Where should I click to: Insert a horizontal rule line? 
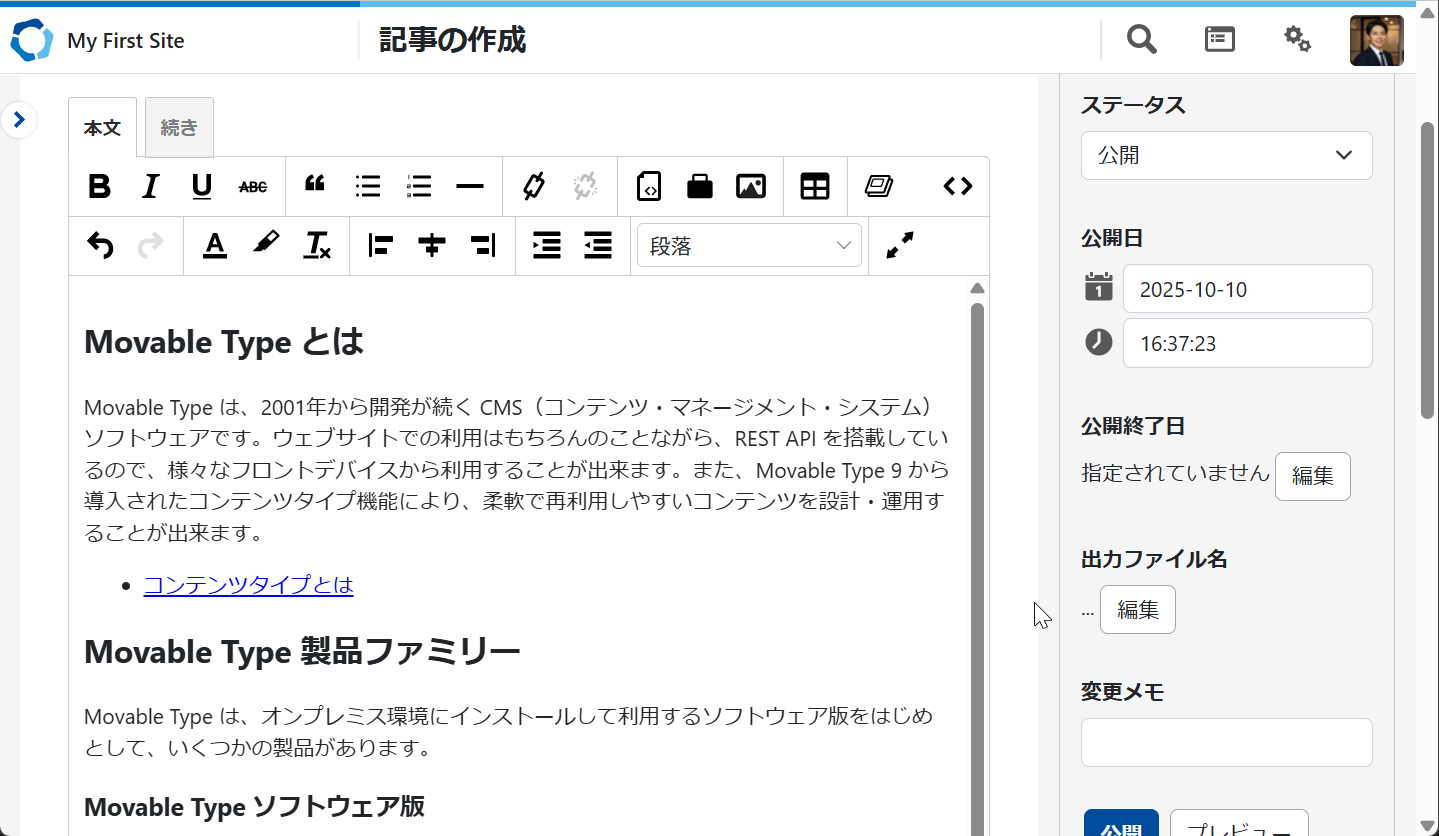469,187
